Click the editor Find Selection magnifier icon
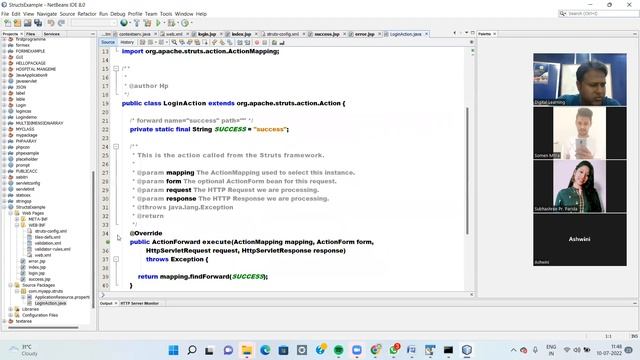Image resolution: width=640 pixels, height=360 pixels. [x=174, y=42]
